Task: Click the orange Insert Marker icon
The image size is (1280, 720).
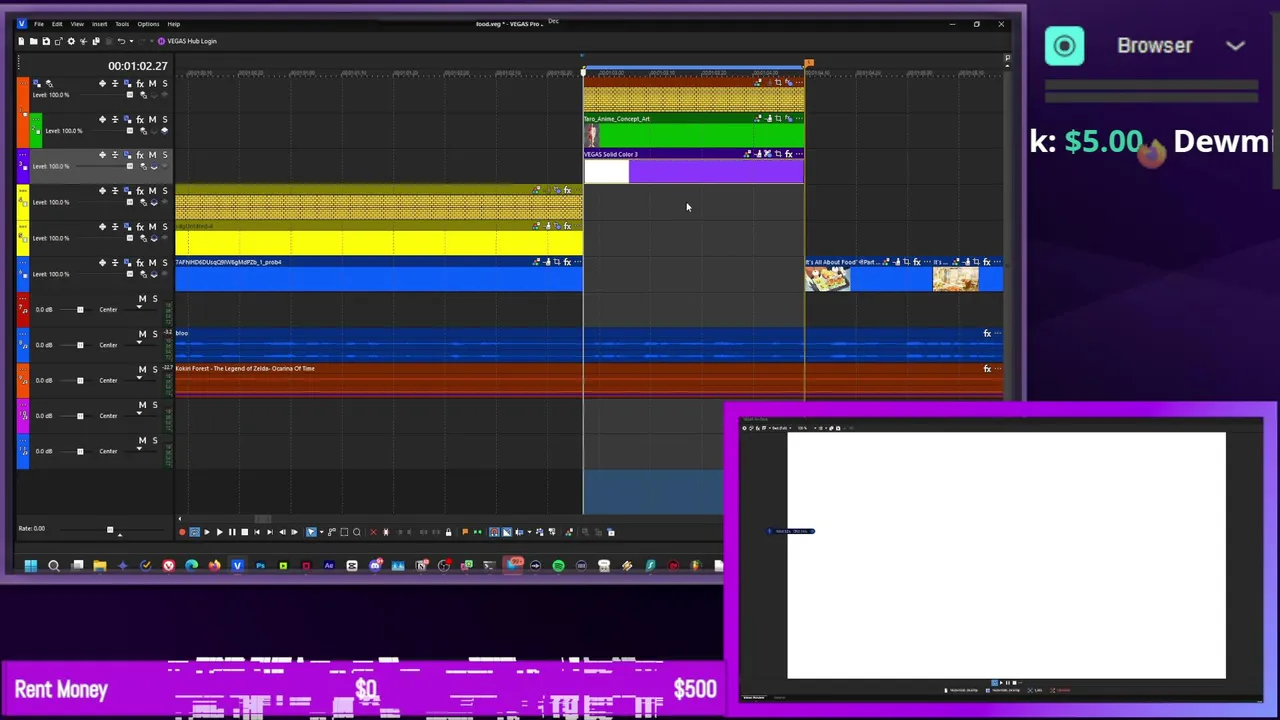Action: [464, 532]
